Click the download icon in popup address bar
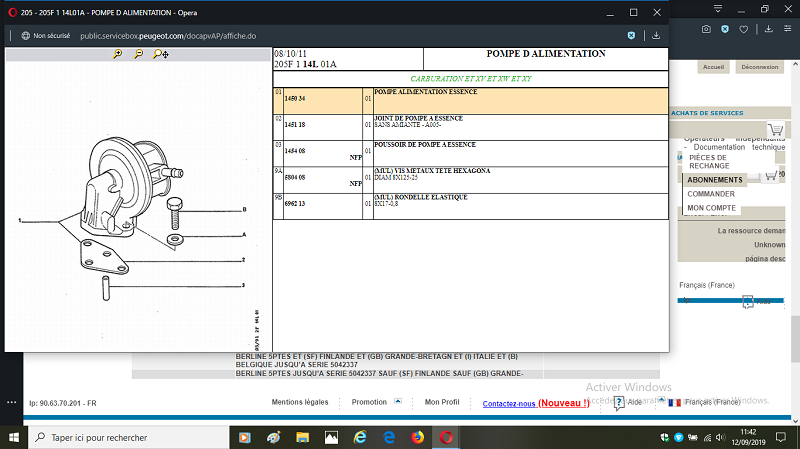Viewport: 800px width, 449px height. (x=656, y=35)
